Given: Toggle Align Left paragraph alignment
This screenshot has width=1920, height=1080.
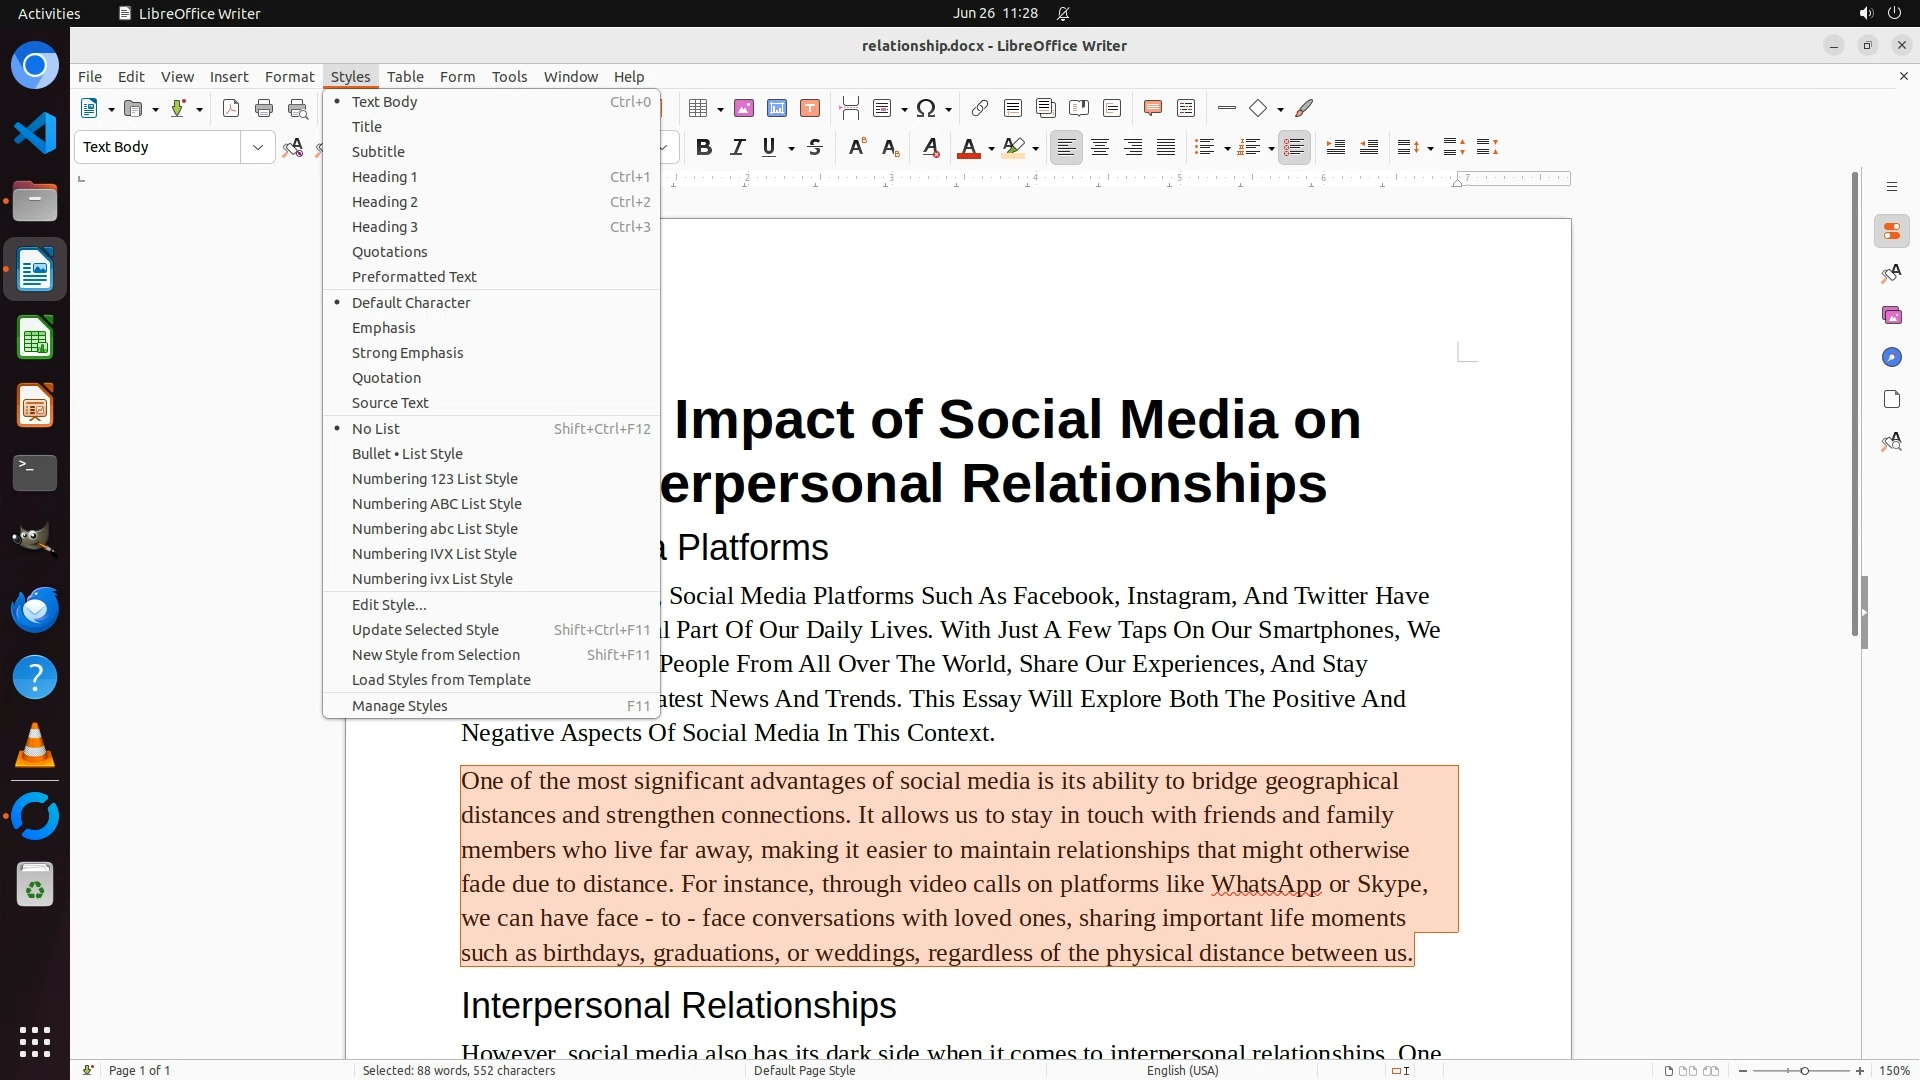Looking at the screenshot, I should (x=1067, y=148).
